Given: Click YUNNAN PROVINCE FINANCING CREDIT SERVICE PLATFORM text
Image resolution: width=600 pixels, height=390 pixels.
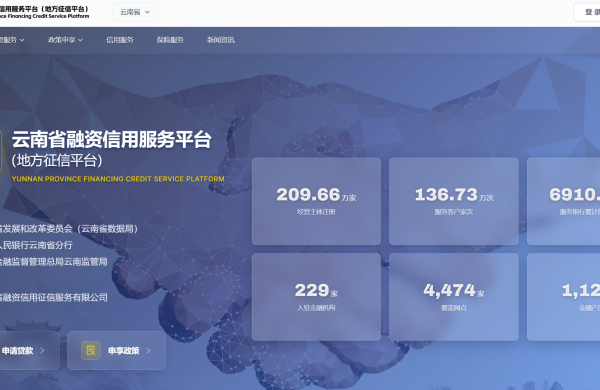Looking at the screenshot, I should coord(118,179).
